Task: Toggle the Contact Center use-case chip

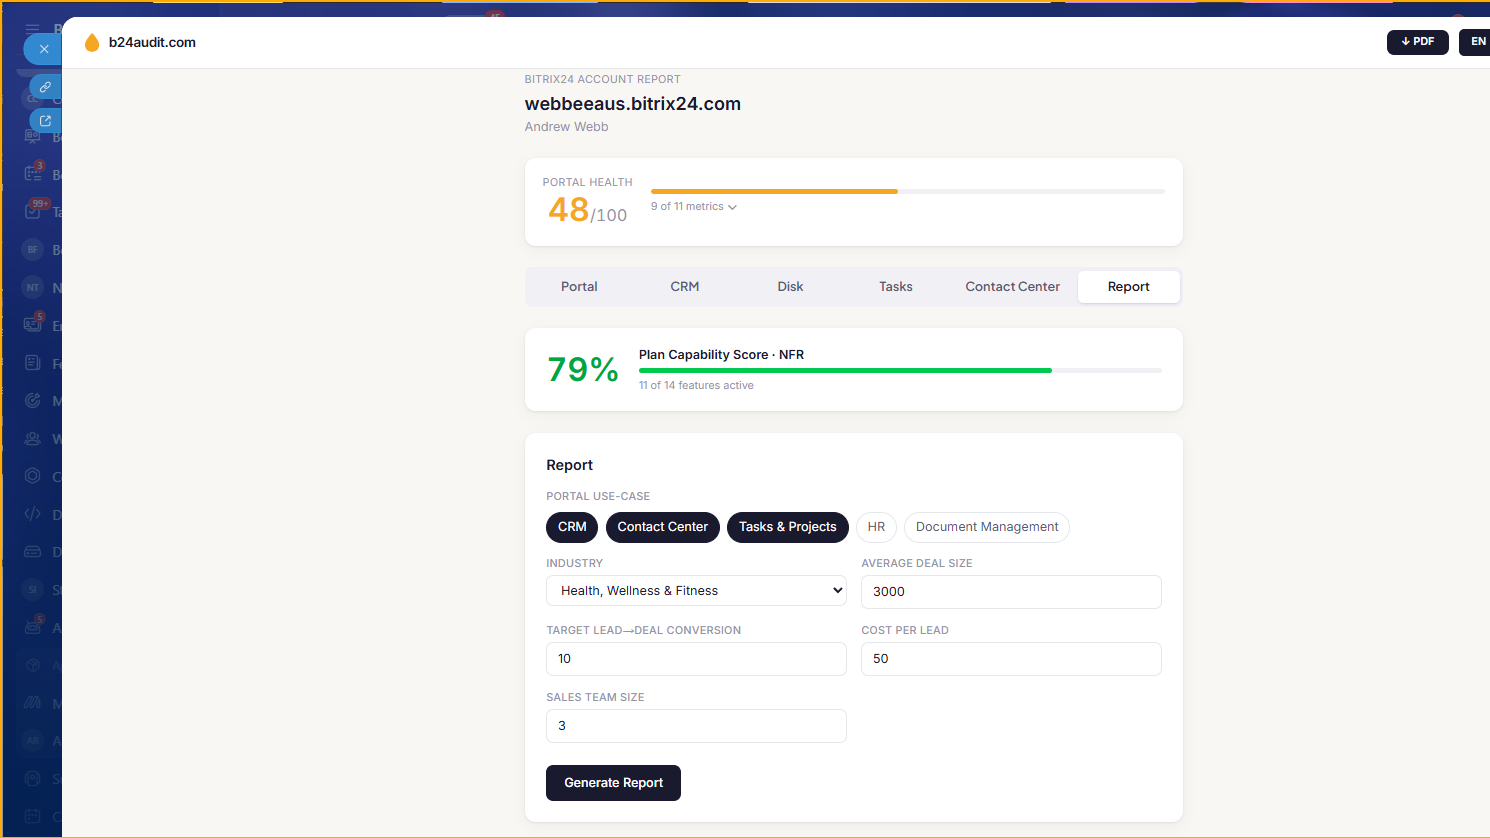Action: [x=663, y=527]
